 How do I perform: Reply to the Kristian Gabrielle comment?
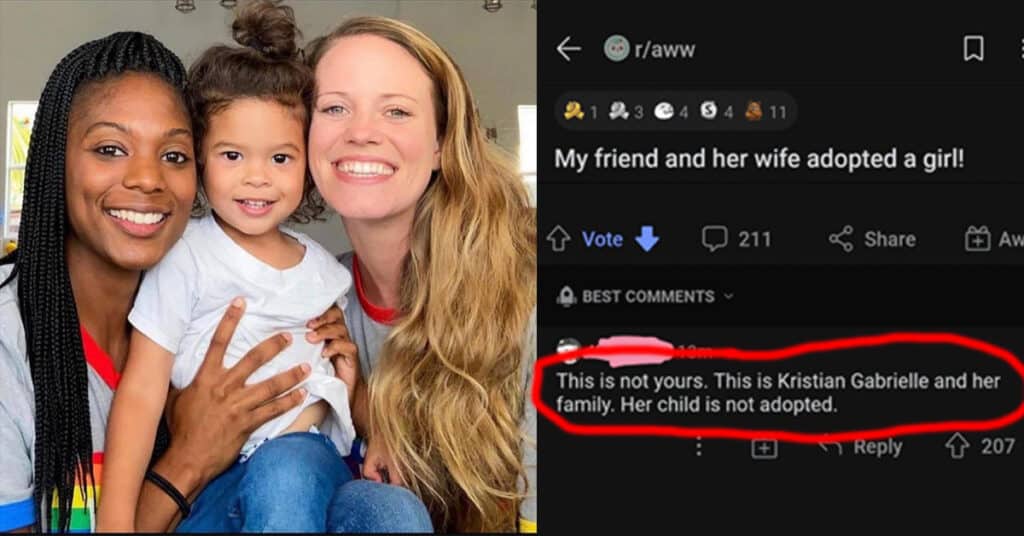click(861, 447)
